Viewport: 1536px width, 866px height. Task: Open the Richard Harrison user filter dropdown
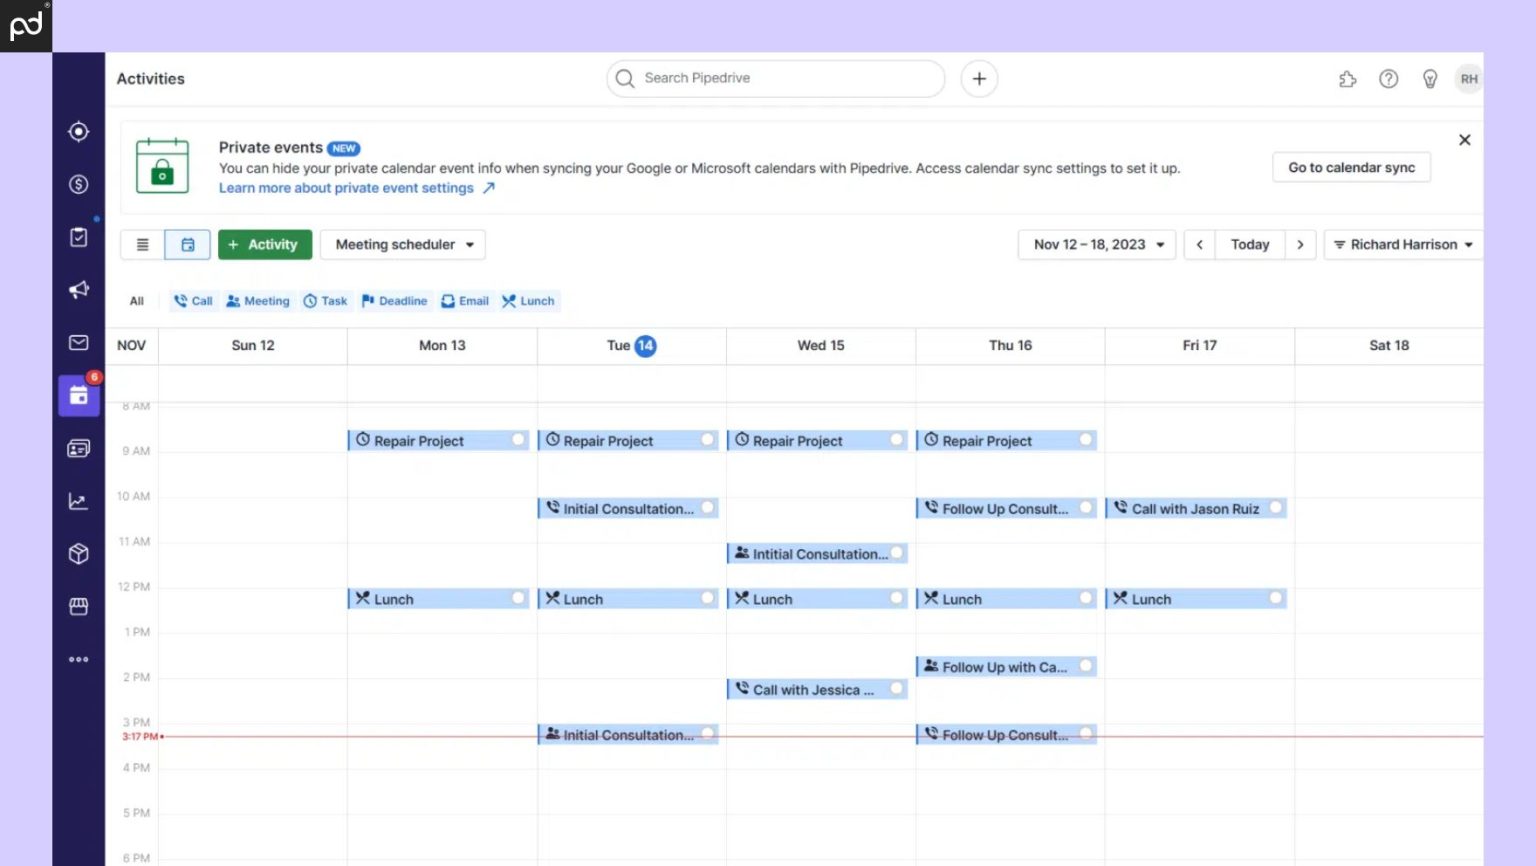tap(1402, 244)
